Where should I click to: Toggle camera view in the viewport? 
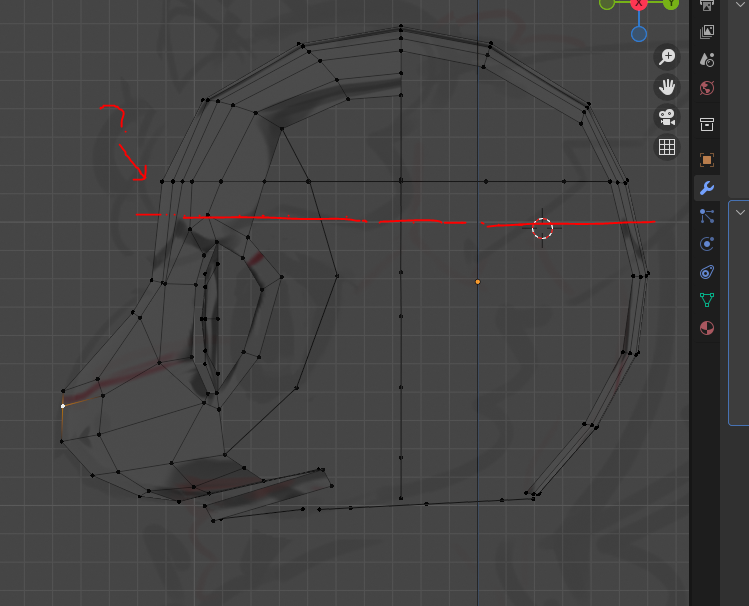667,117
